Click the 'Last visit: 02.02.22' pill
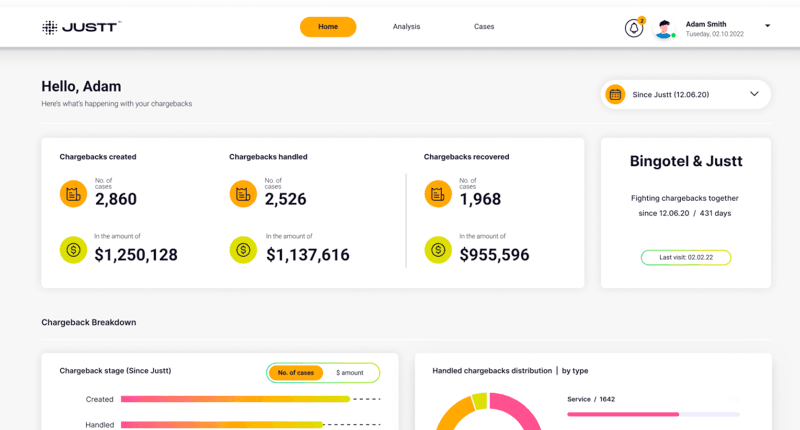The height and width of the screenshot is (430, 800). pos(686,257)
